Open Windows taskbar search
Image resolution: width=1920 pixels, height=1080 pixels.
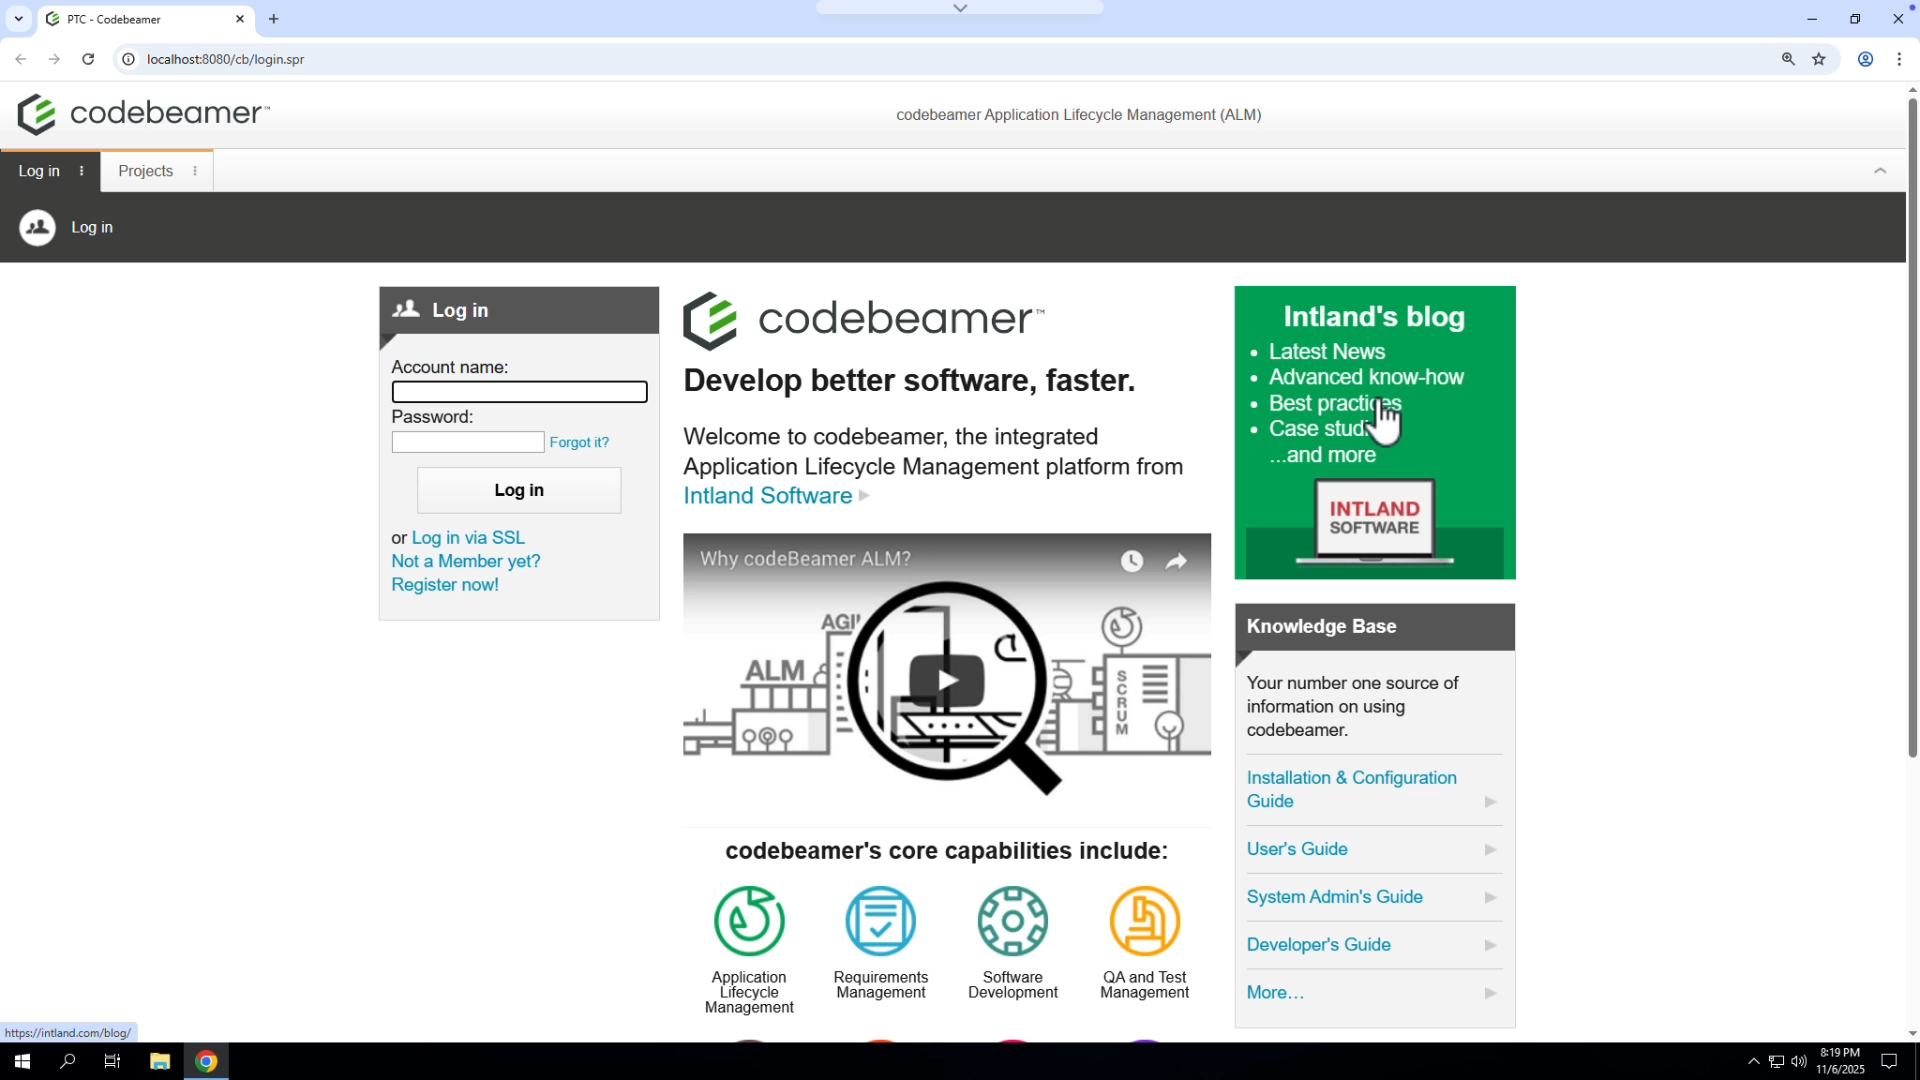(68, 1061)
